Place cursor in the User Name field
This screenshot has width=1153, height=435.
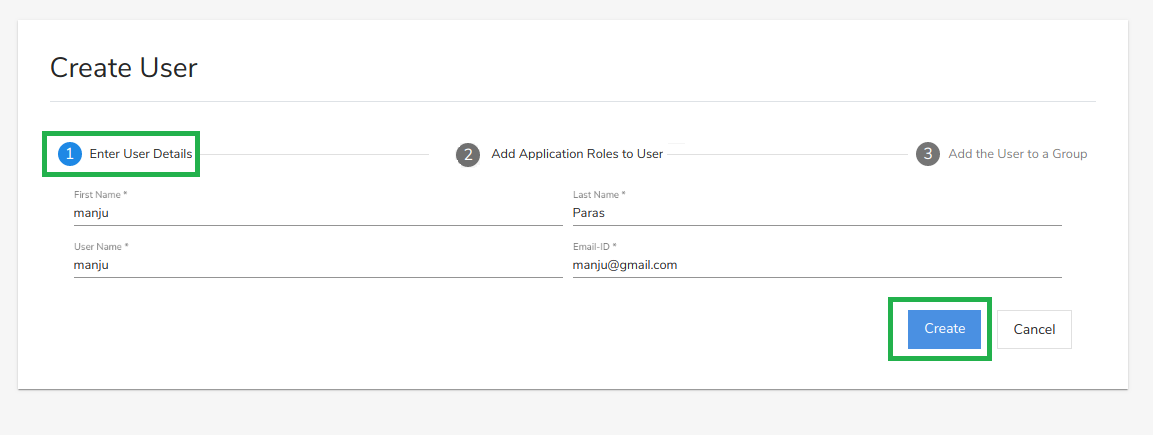(318, 265)
